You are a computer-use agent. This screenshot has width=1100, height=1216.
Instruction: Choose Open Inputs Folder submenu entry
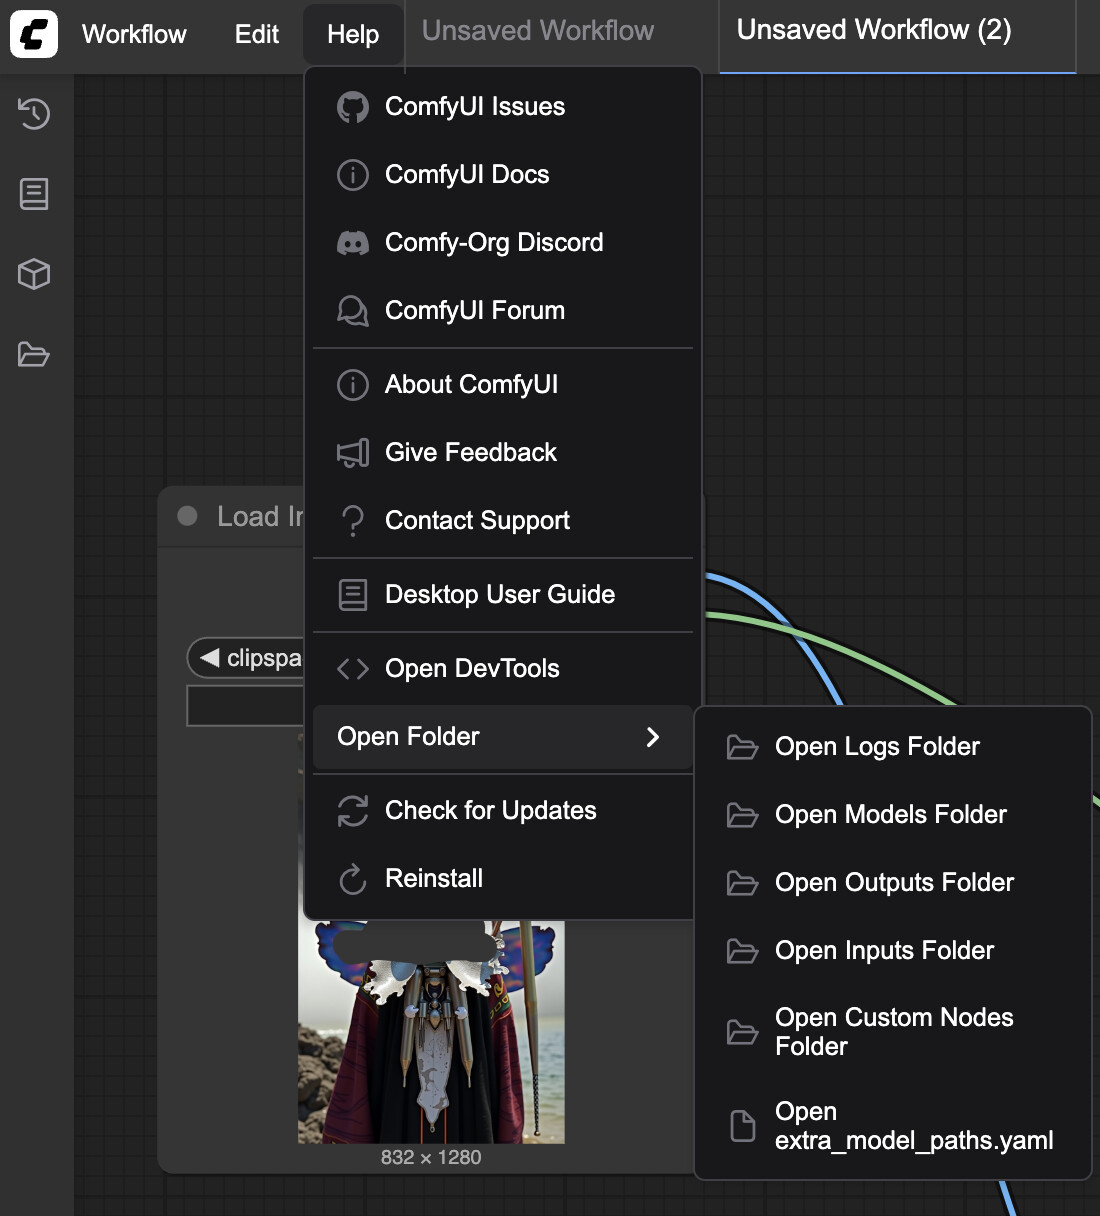(x=892, y=951)
